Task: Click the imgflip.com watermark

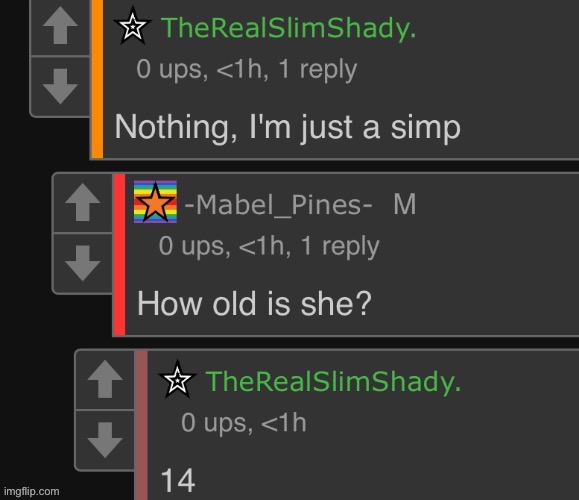Action: point(31,492)
